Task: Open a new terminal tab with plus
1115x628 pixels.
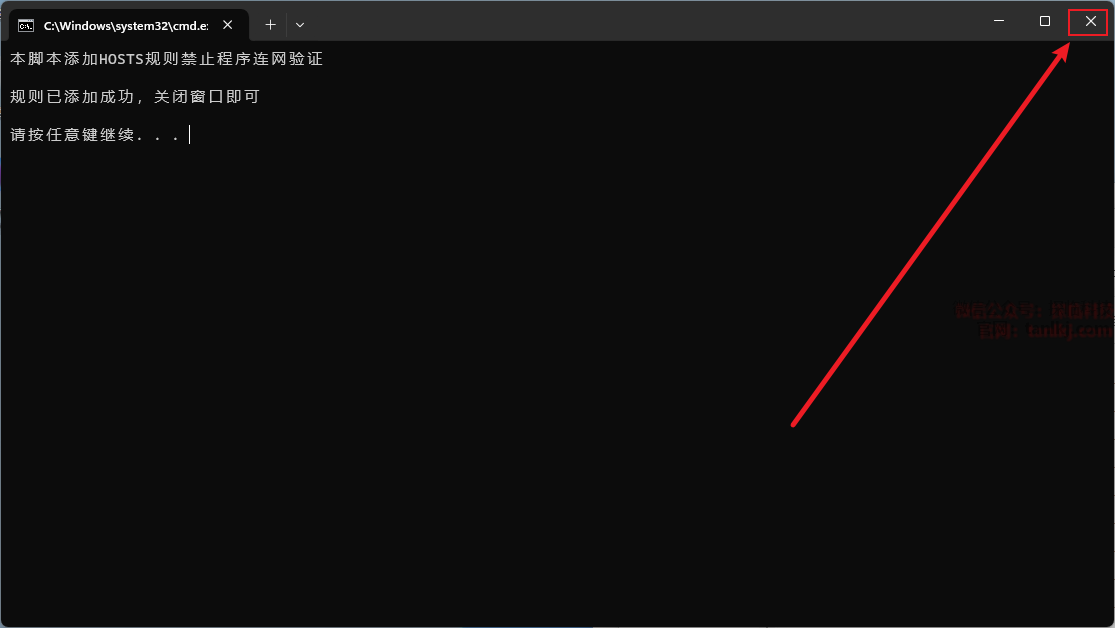Action: click(270, 25)
